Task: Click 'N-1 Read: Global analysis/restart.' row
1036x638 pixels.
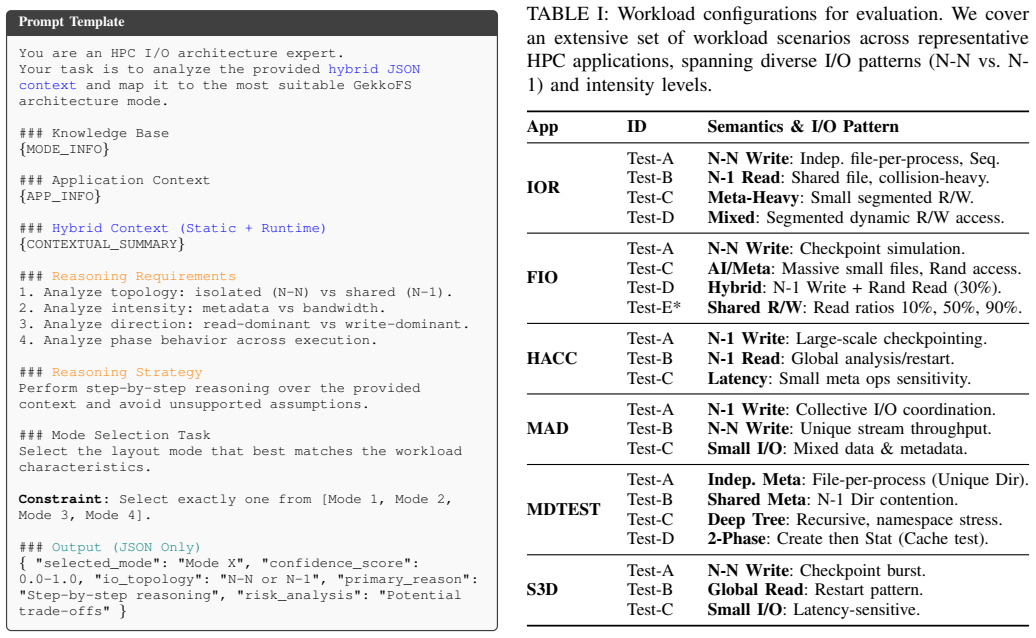Action: point(831,359)
